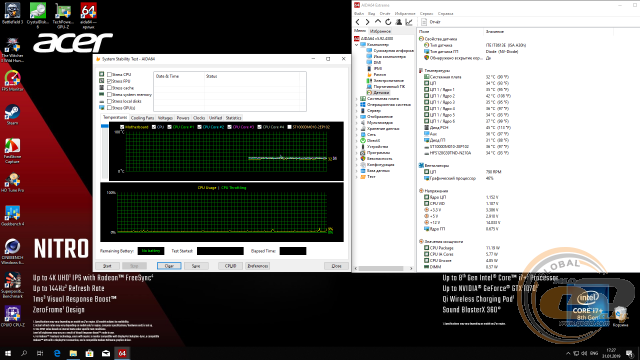640x360 pixels.
Task: Switch to the Cooling Fans tab
Action: [x=142, y=118]
